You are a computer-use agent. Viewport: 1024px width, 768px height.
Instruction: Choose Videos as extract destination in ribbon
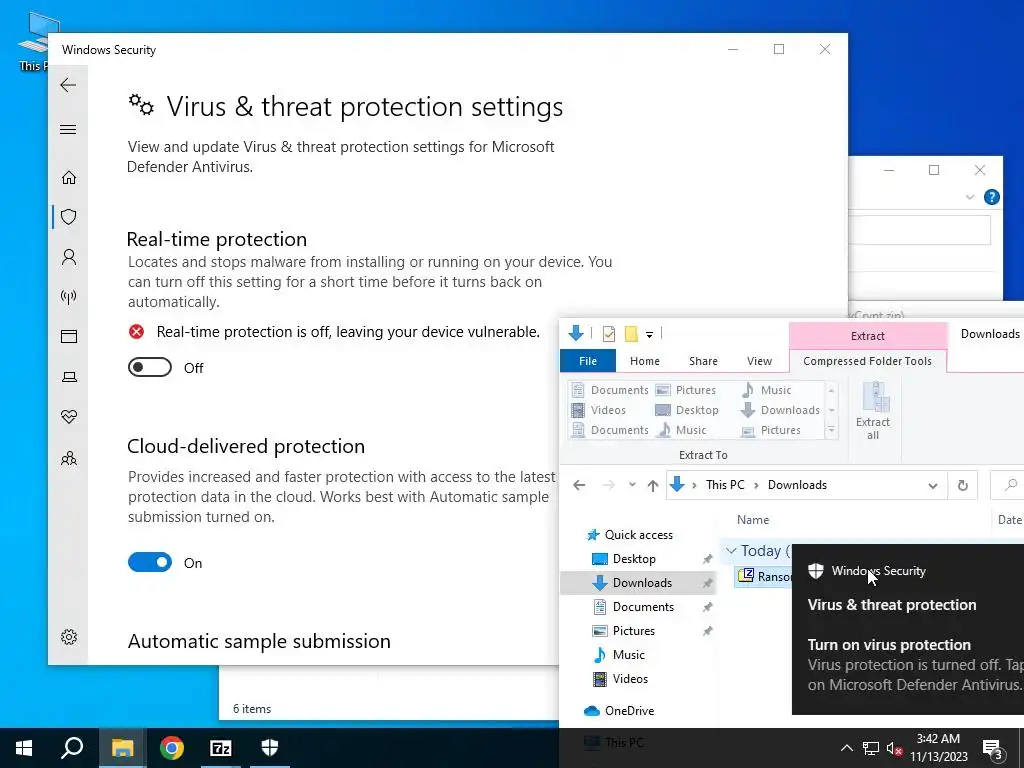click(x=599, y=410)
